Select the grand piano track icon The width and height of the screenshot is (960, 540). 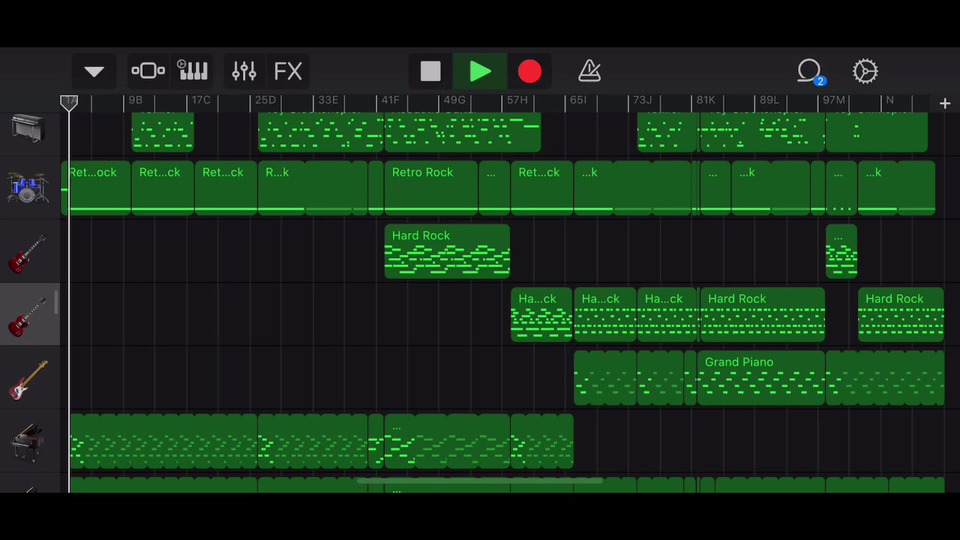28,443
